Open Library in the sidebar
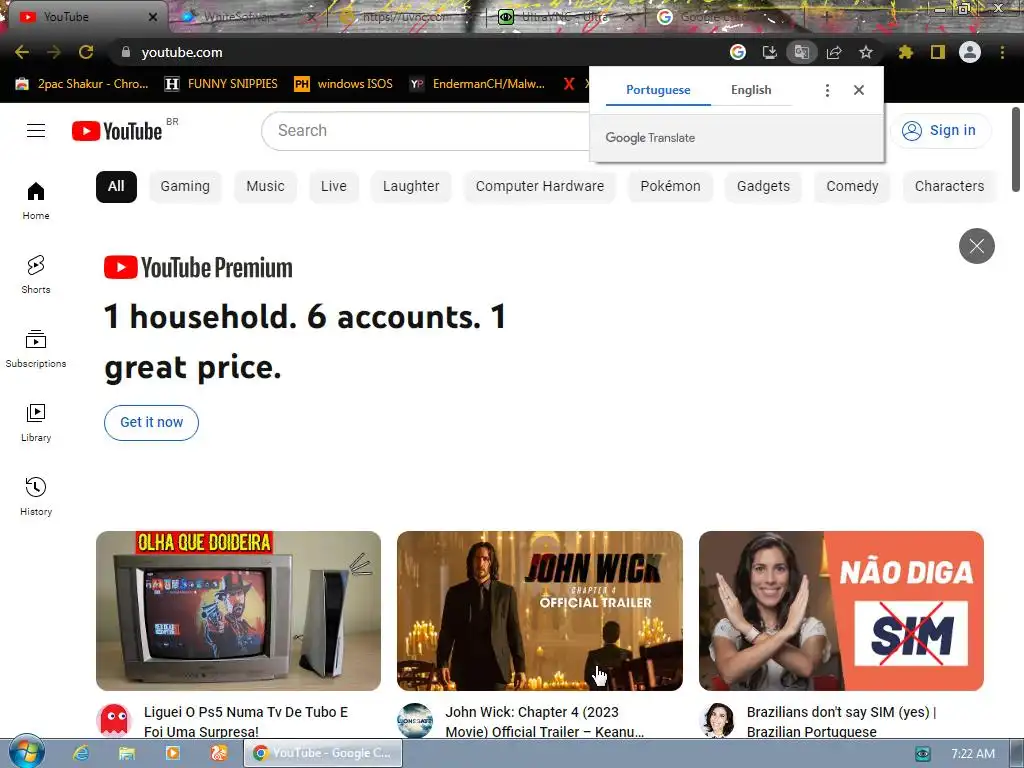Viewport: 1024px width, 768px height. click(x=36, y=423)
